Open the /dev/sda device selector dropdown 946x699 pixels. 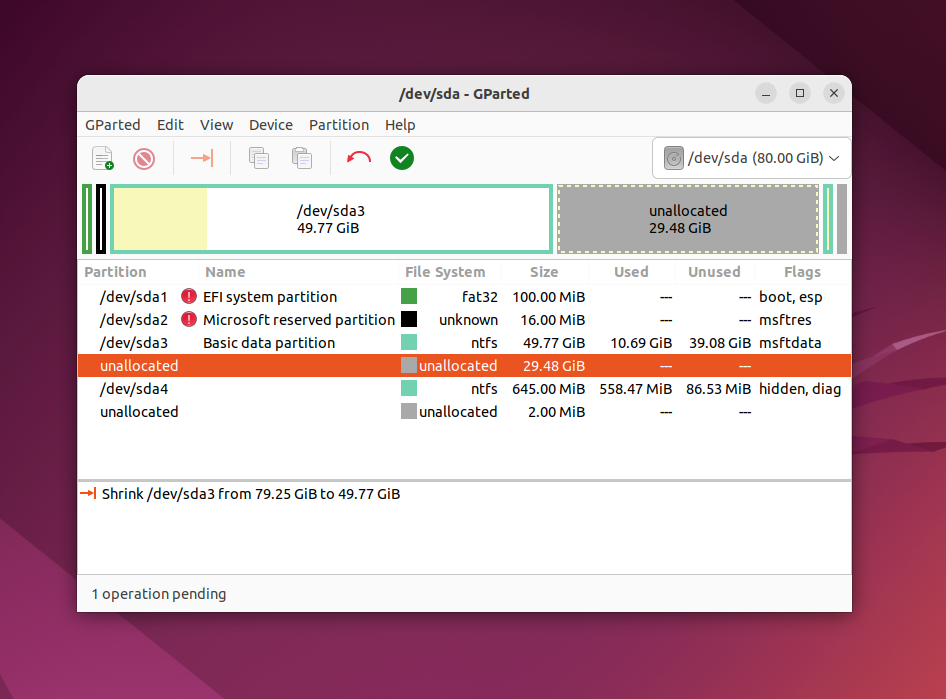751,158
